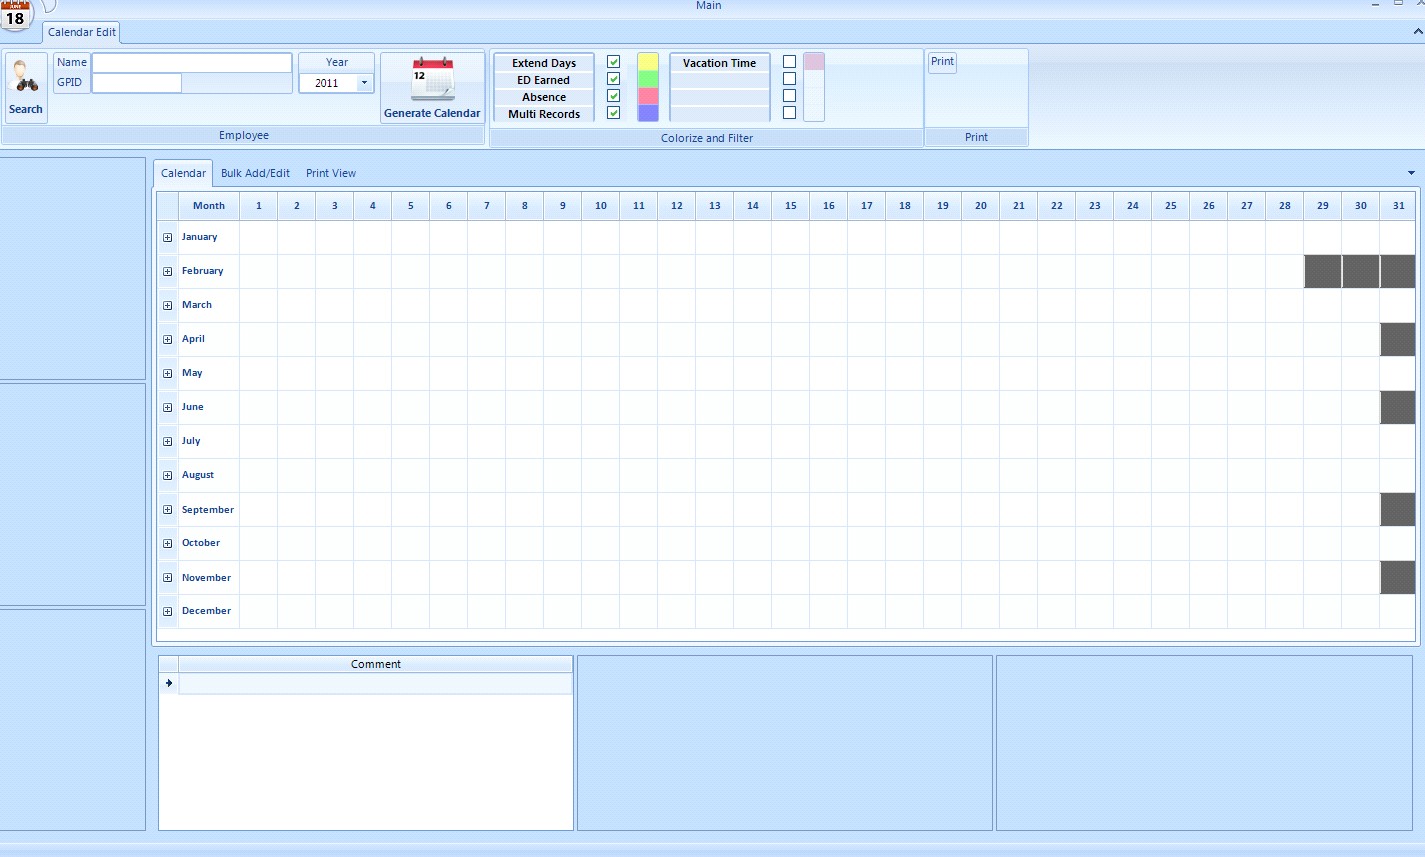Switch to the Print View tab
Image resolution: width=1425 pixels, height=857 pixels.
tap(331, 173)
